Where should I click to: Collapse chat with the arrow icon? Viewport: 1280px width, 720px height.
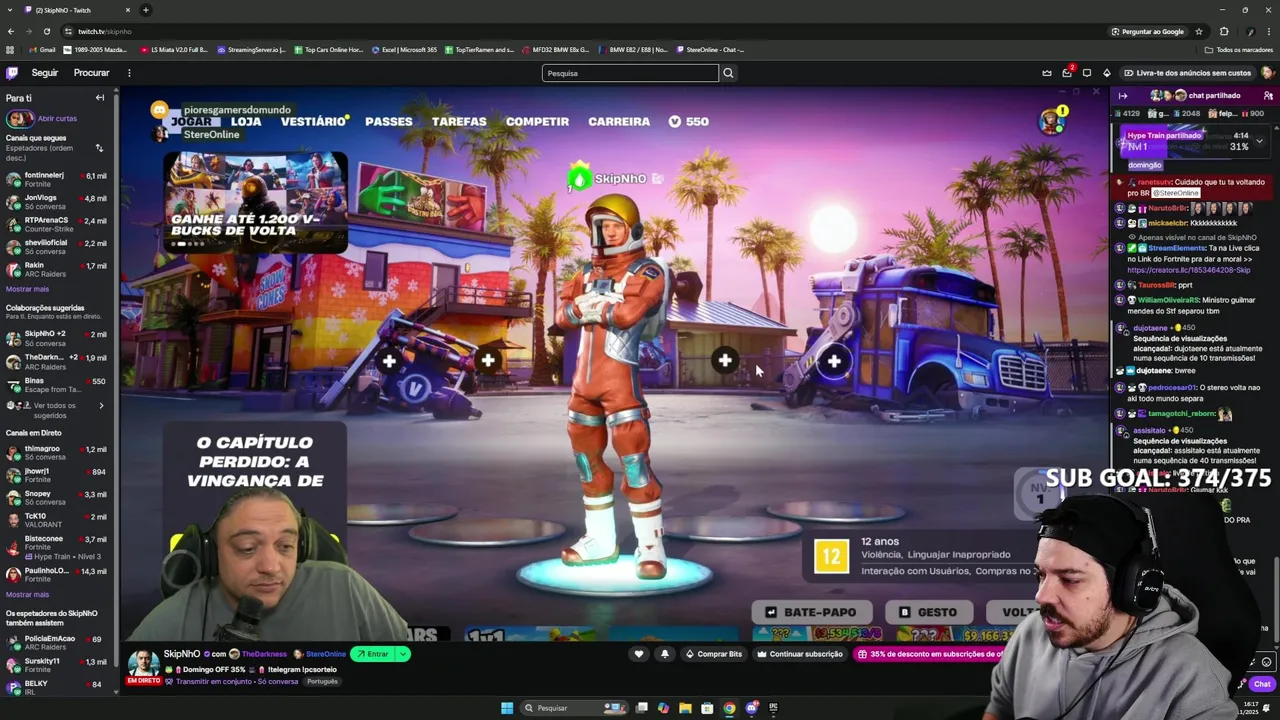(x=1123, y=96)
